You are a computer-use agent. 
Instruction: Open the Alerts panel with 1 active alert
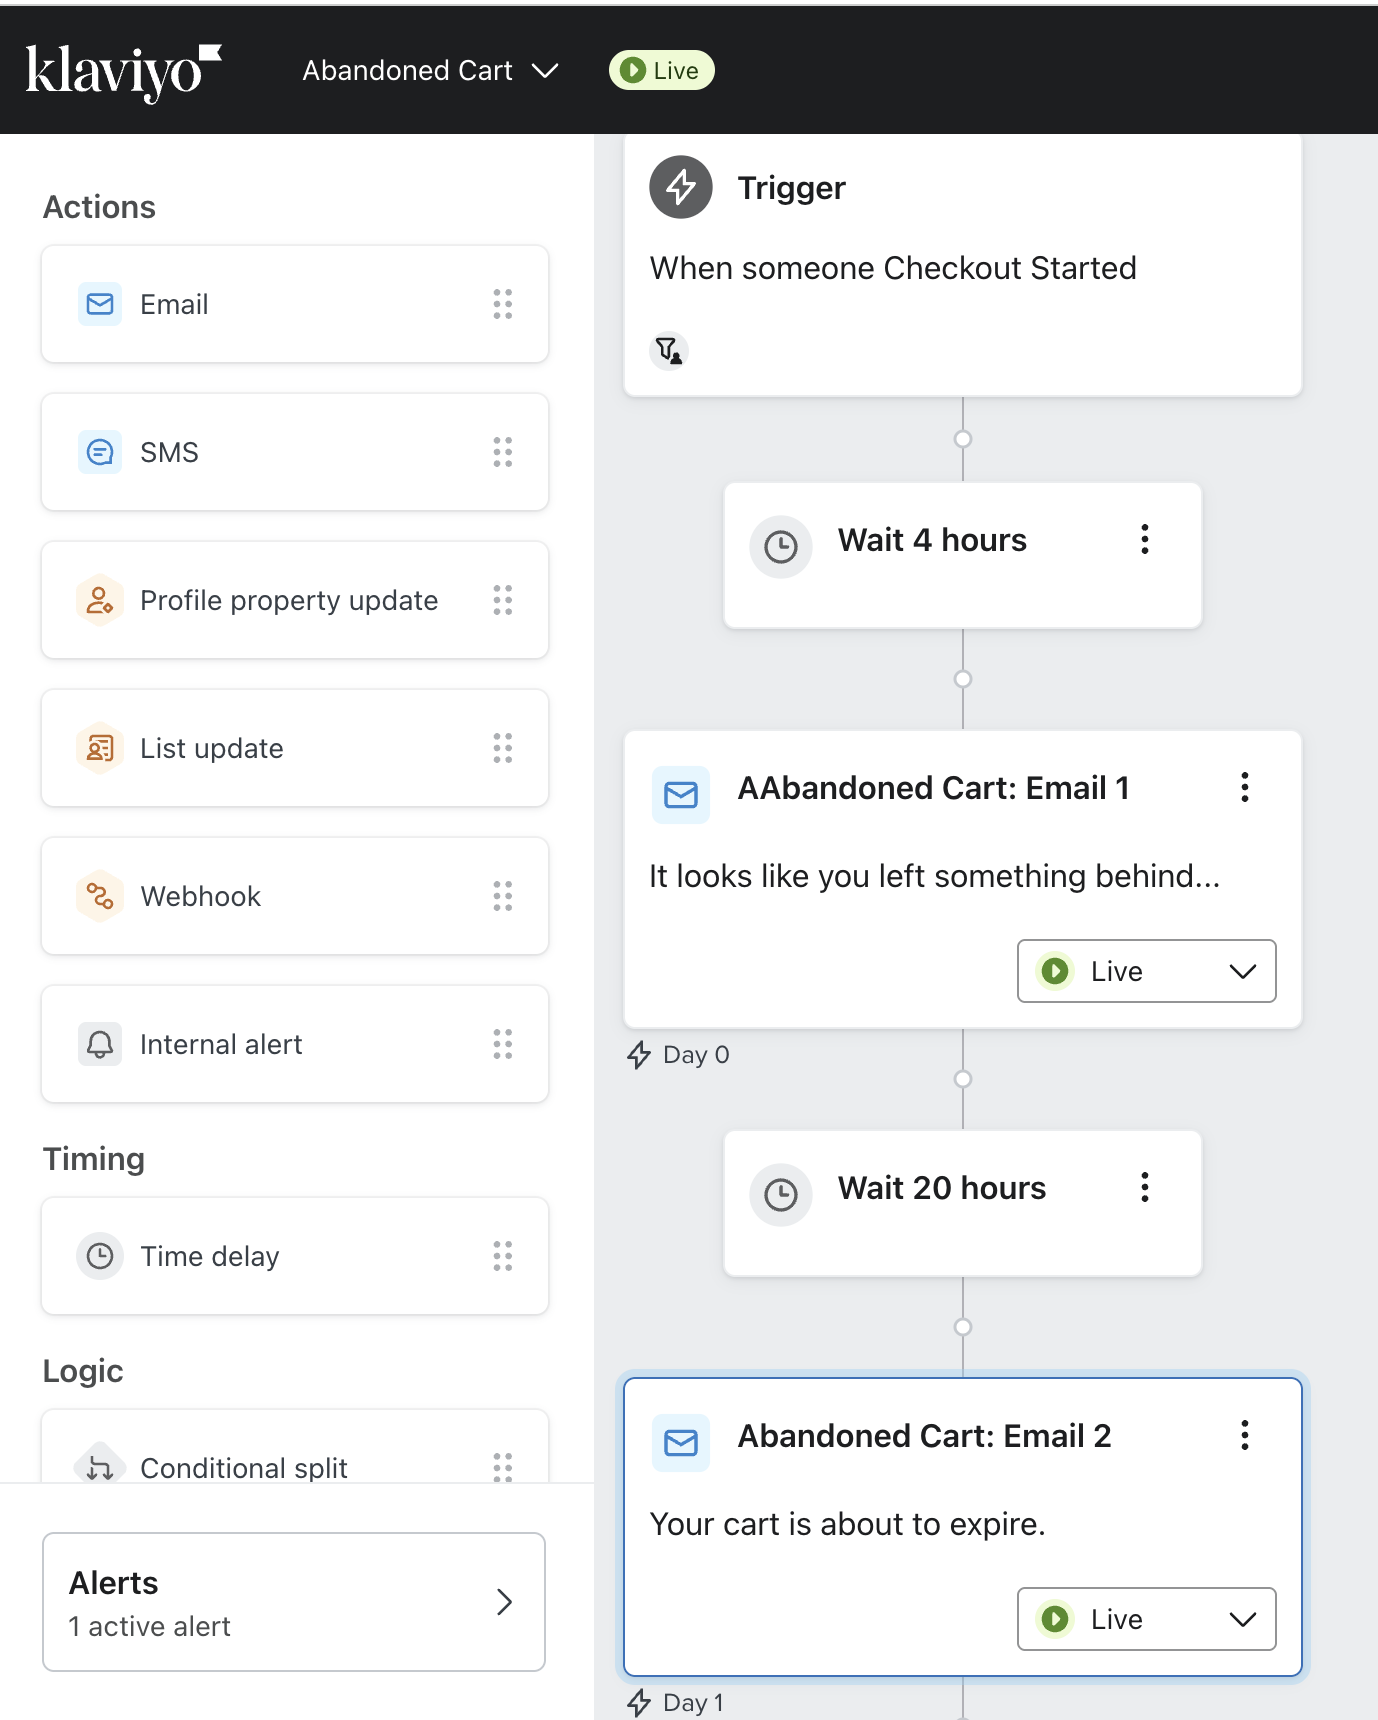tap(294, 1602)
